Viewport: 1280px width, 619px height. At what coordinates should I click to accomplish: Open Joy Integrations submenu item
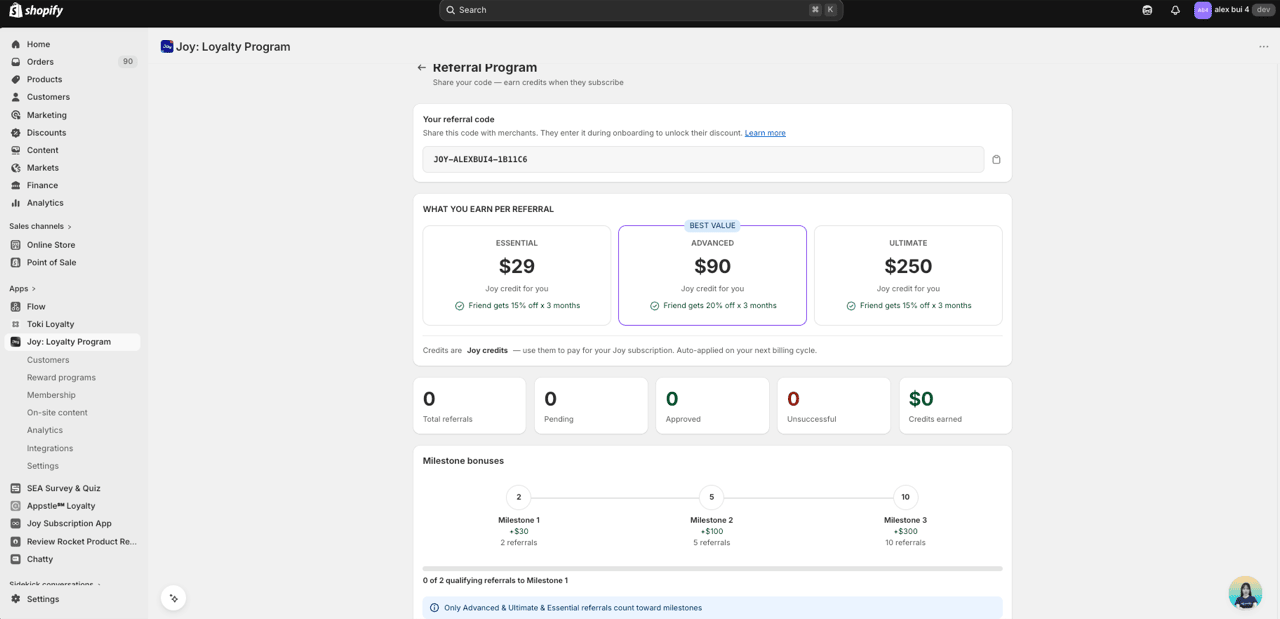pyautogui.click(x=50, y=449)
